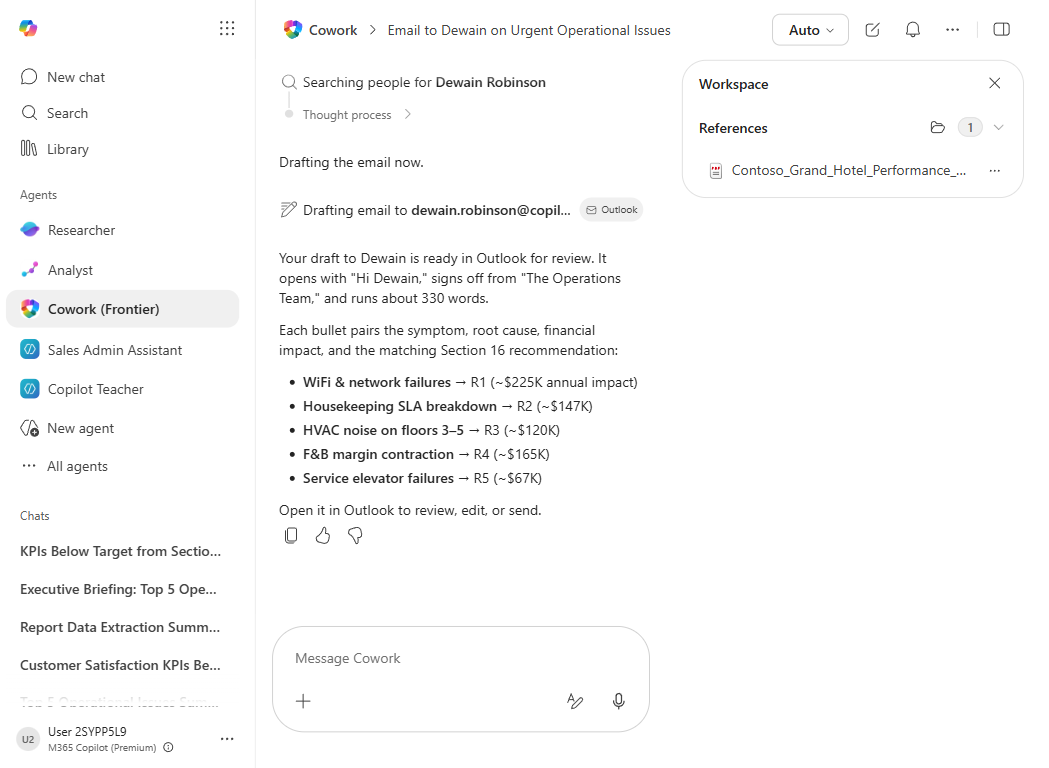Open Contoso_Grand_Hotel_Performance file
Screen dimensions: 1049x768
[x=848, y=171]
